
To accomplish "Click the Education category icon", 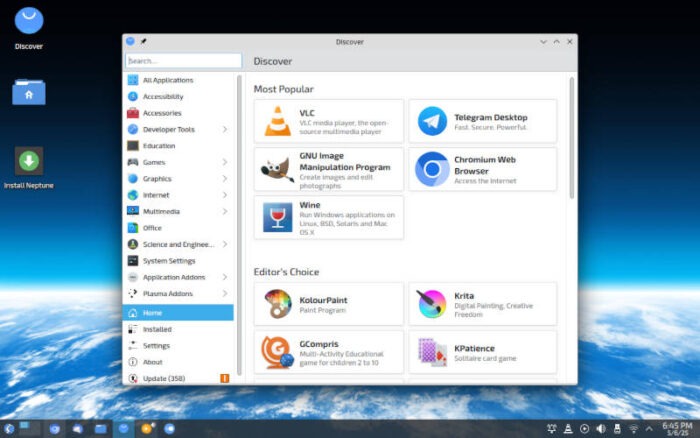I will [x=133, y=146].
